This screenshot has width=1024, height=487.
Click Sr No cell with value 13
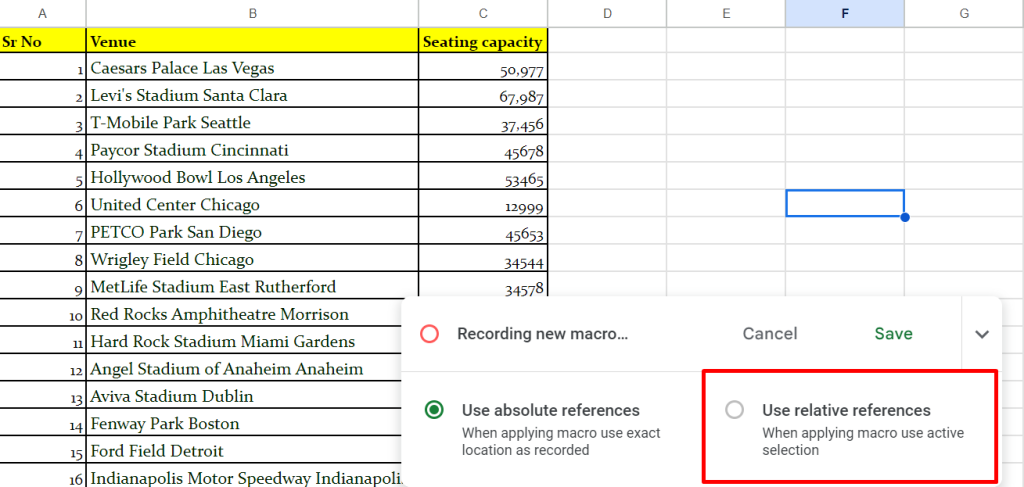(x=42, y=396)
